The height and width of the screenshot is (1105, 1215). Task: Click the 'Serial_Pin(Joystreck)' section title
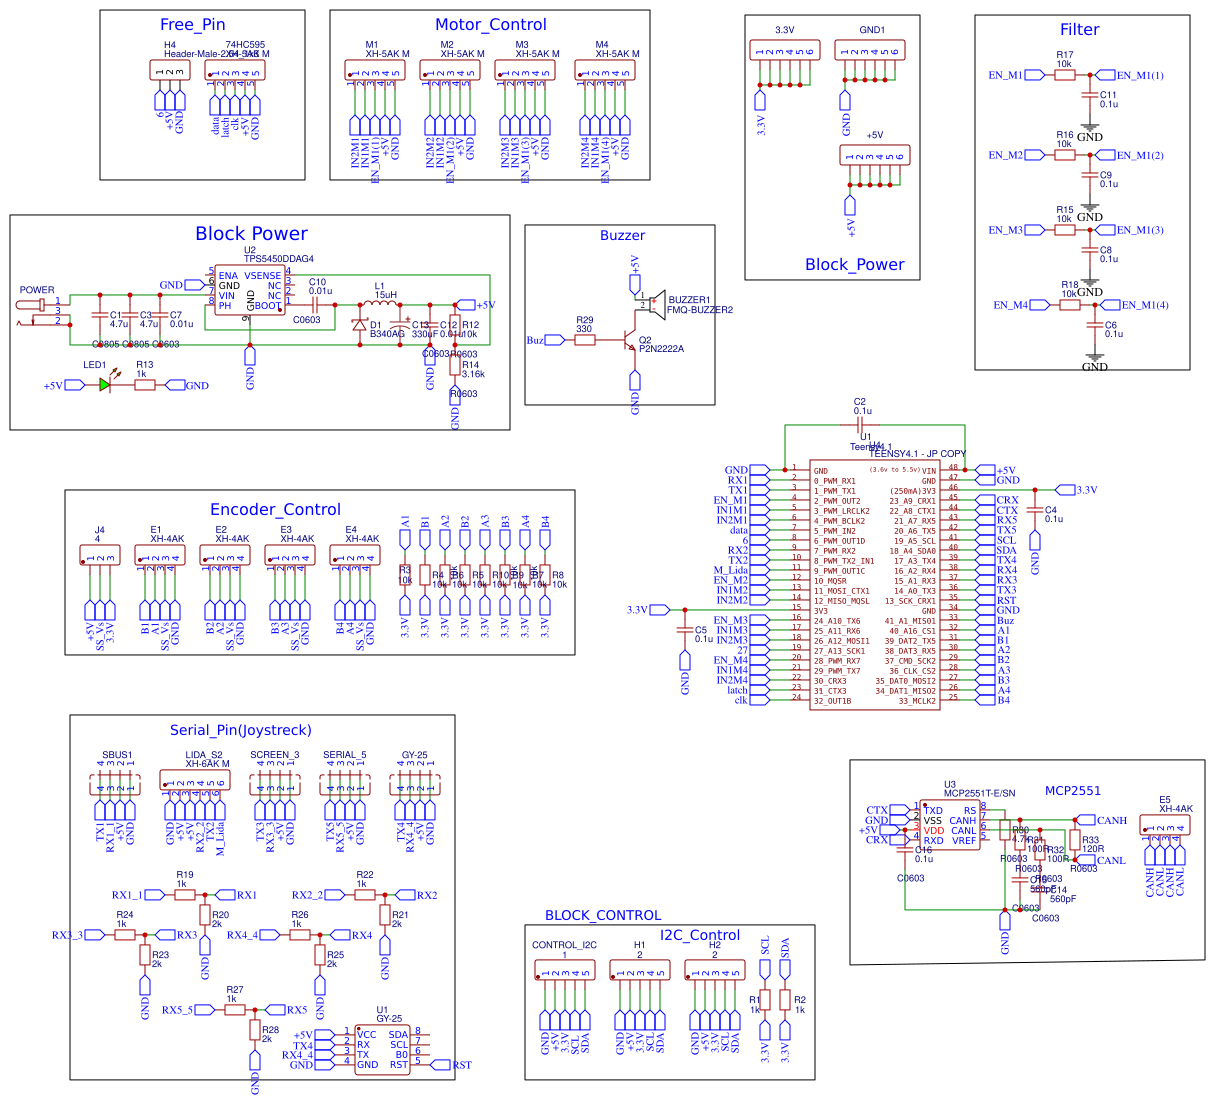click(x=241, y=730)
